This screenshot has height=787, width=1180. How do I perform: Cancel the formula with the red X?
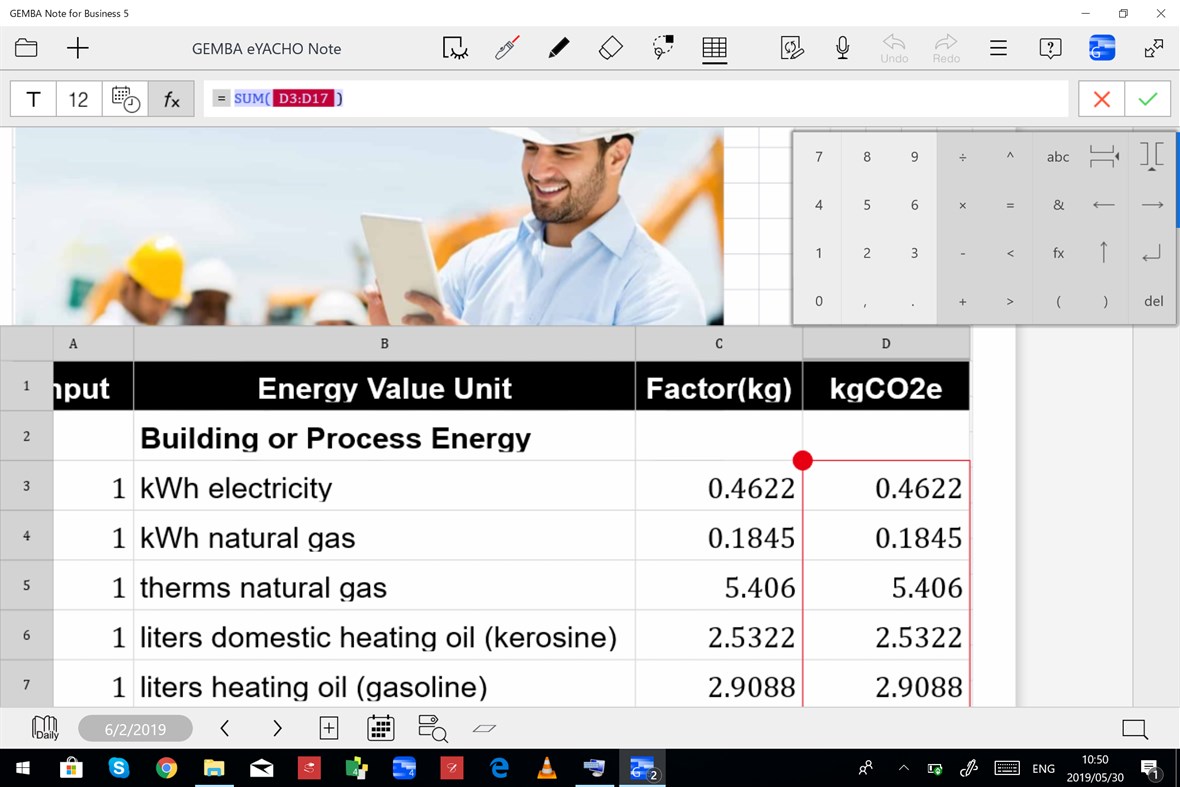pyautogui.click(x=1102, y=99)
